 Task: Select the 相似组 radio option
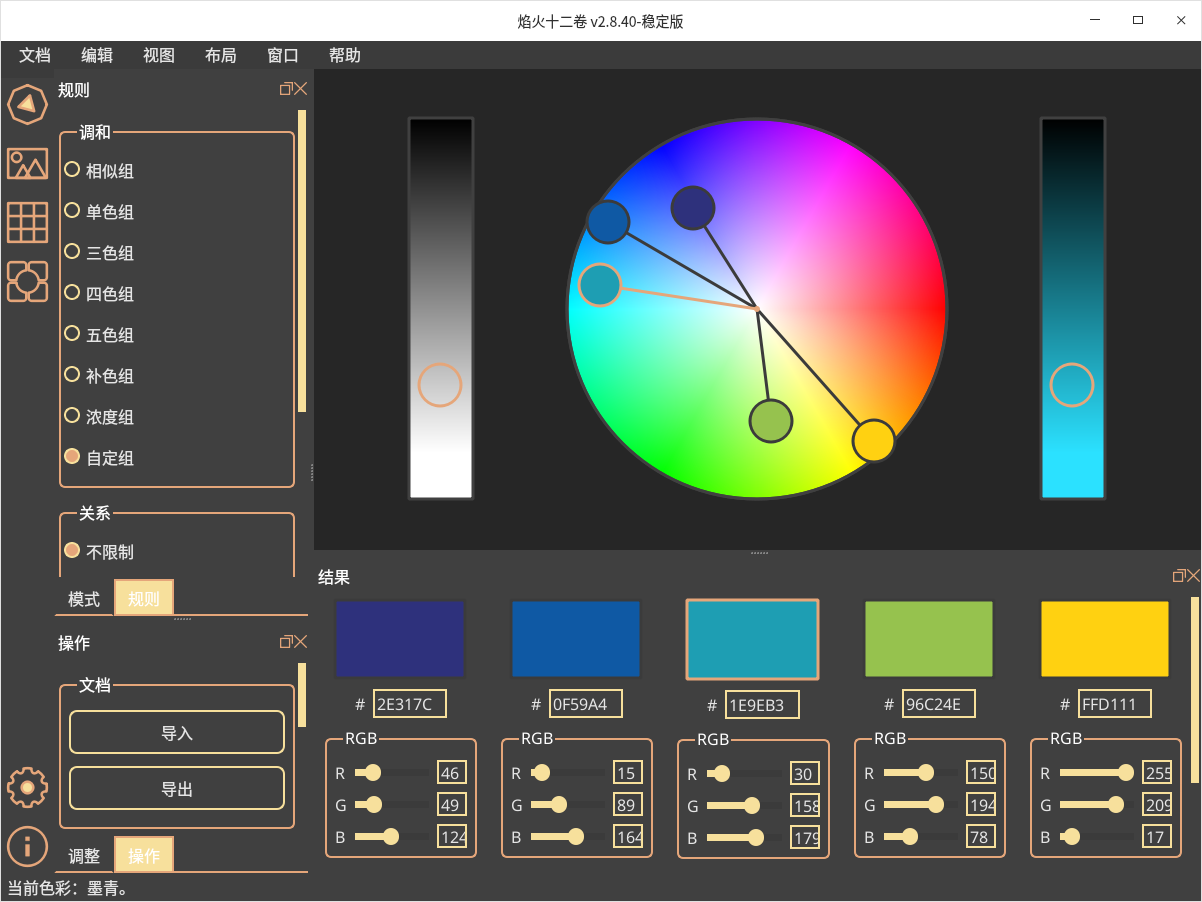click(x=72, y=170)
